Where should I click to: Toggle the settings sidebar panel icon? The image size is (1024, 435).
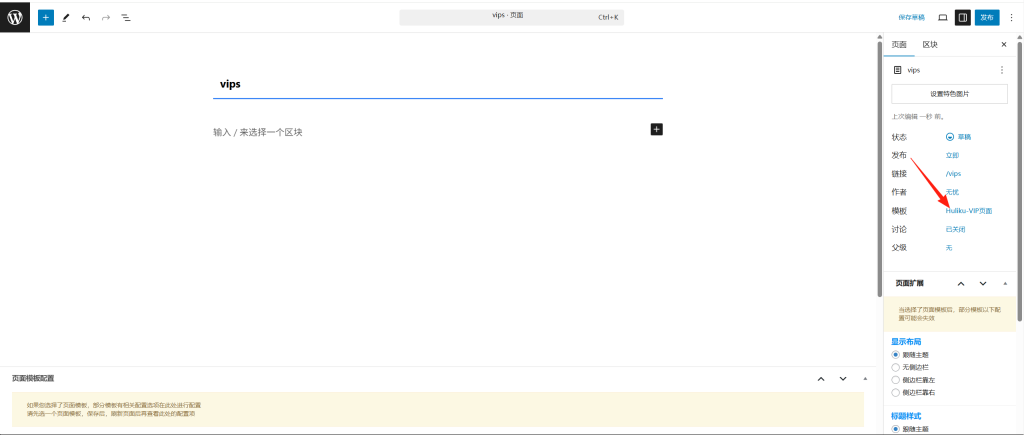(962, 17)
